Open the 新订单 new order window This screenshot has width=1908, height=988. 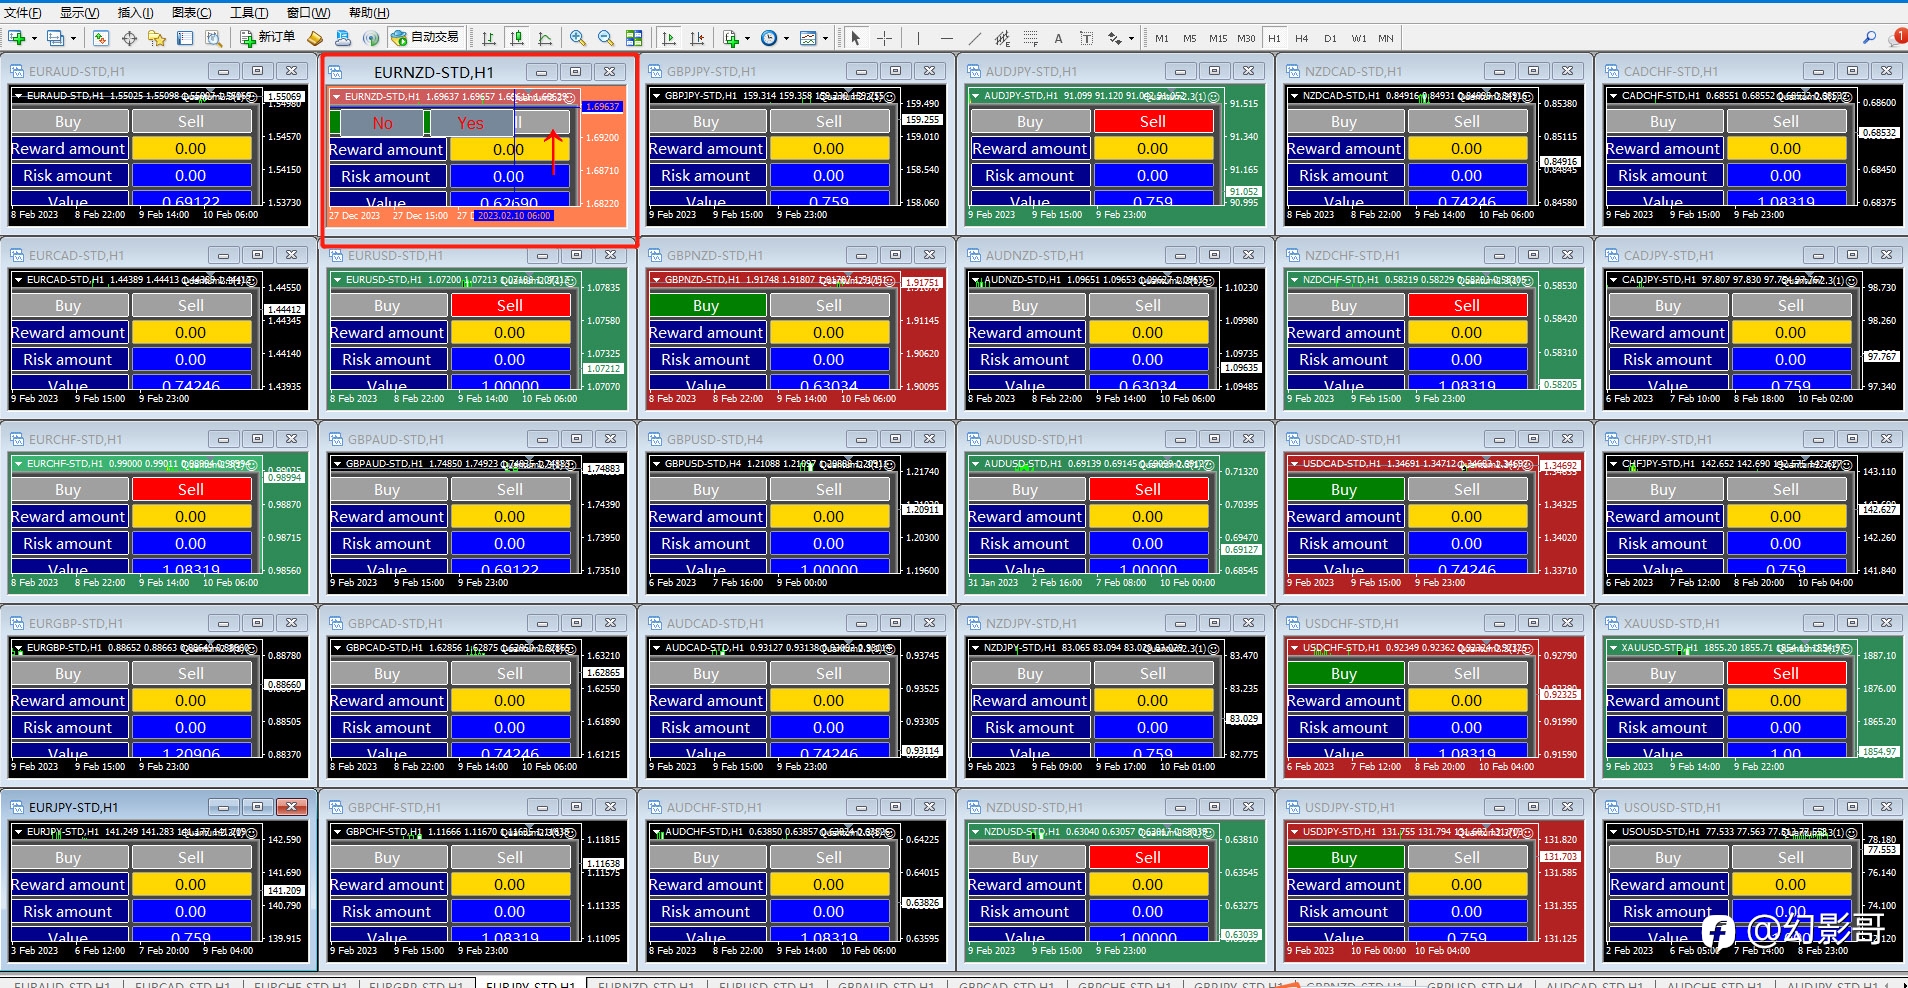268,38
